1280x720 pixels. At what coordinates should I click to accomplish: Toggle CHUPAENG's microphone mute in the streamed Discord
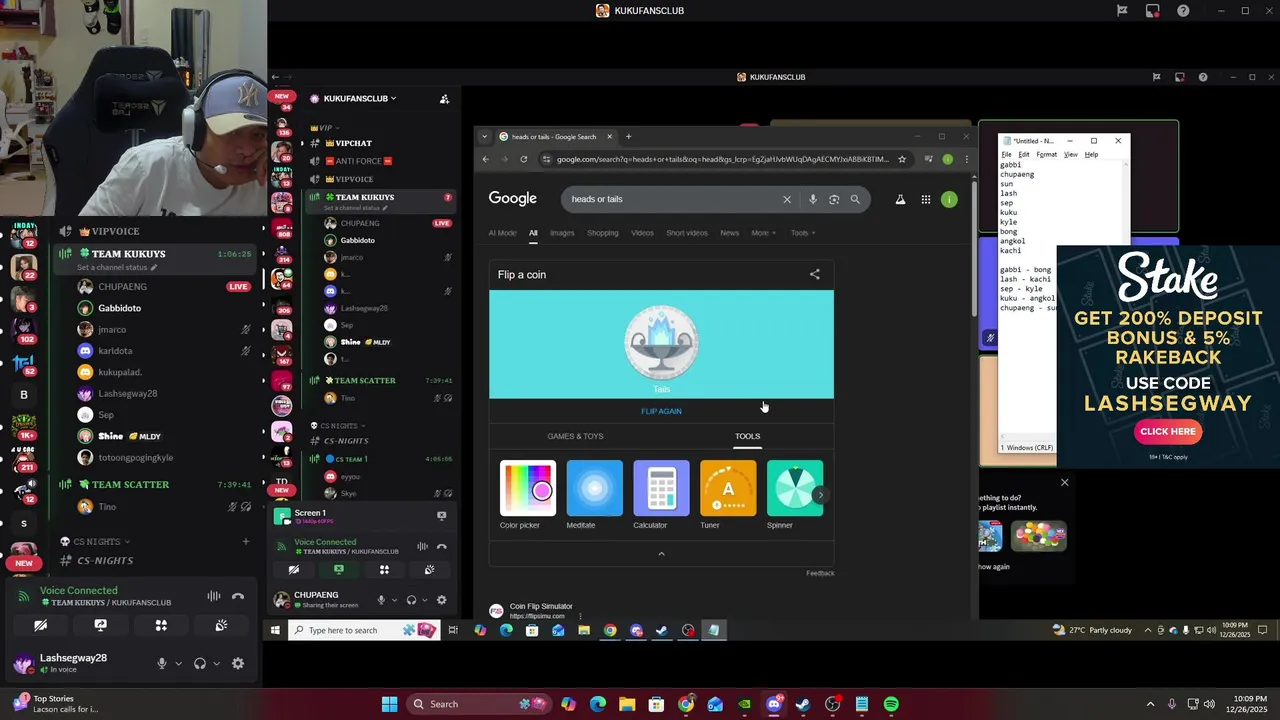[x=381, y=600]
